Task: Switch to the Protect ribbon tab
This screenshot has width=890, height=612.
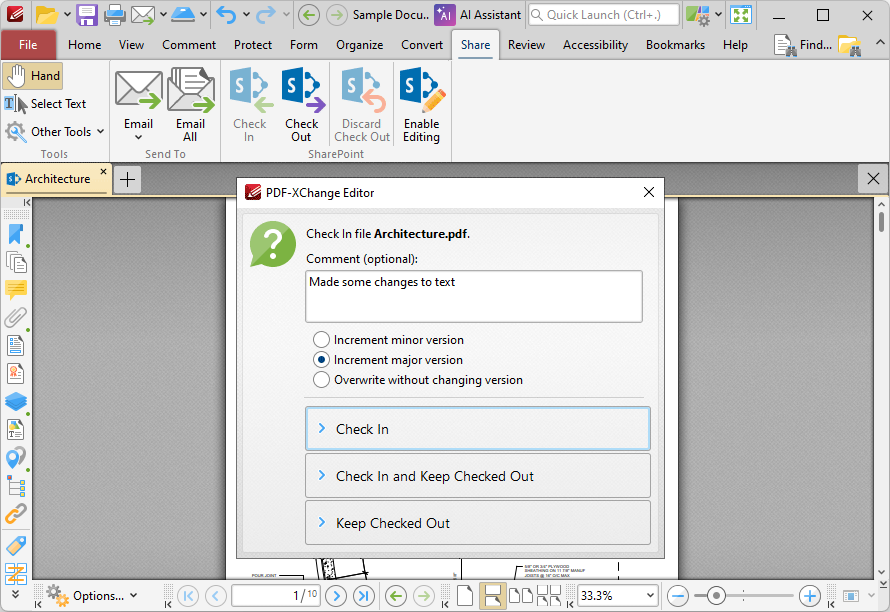Action: tap(253, 45)
